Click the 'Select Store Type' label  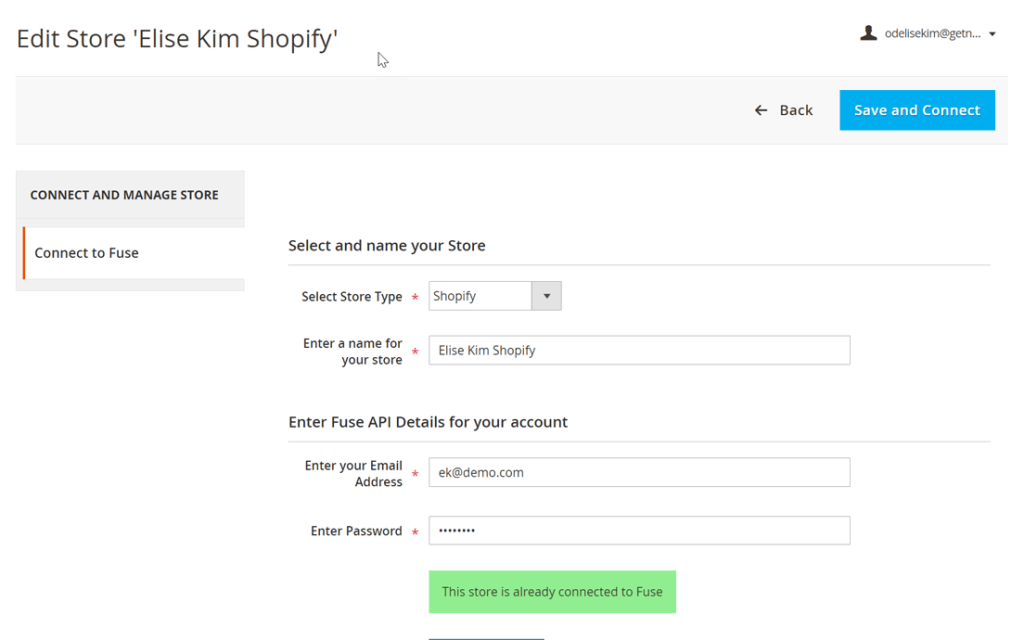click(351, 296)
